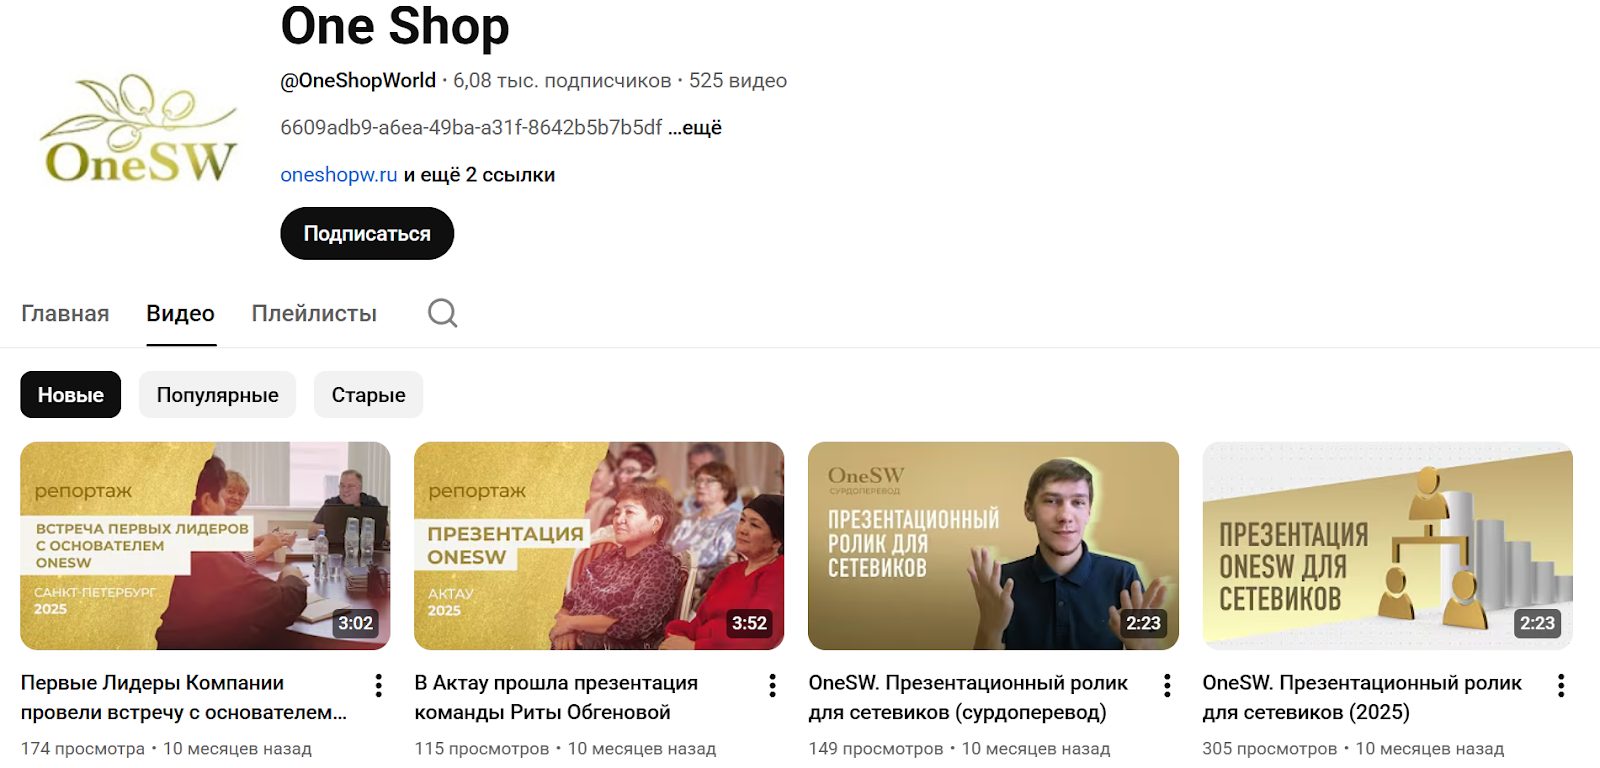Open the Актау презентация video thumbnail

[599, 546]
